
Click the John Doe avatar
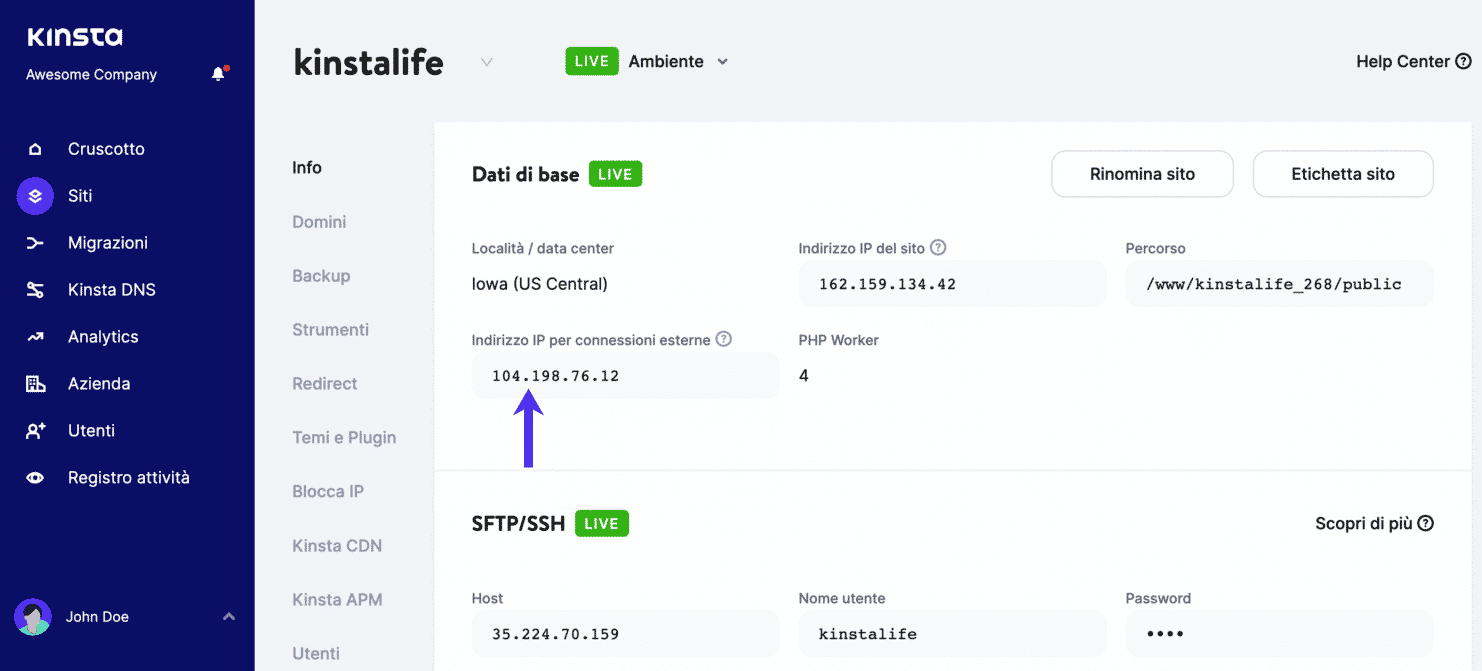(x=33, y=617)
